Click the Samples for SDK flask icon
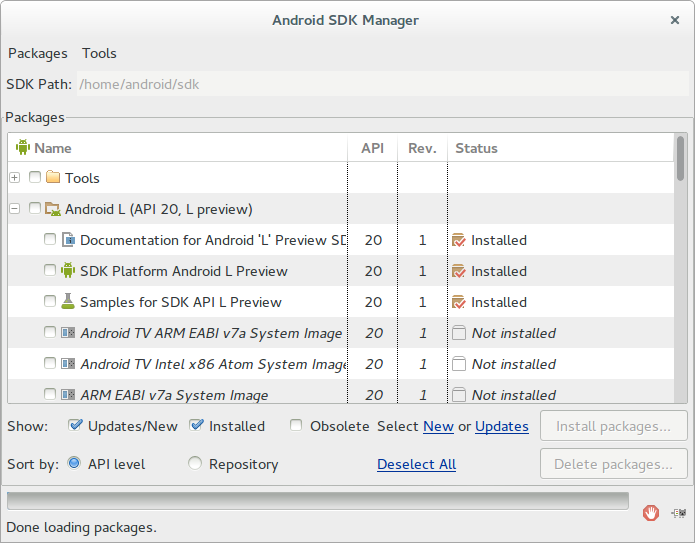695x543 pixels. 68,301
